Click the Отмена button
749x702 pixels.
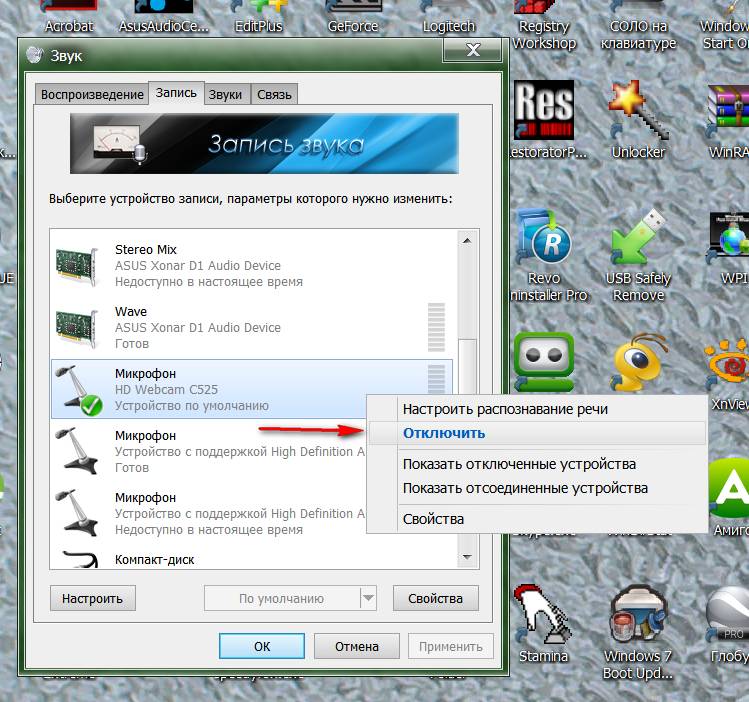pyautogui.click(x=356, y=646)
